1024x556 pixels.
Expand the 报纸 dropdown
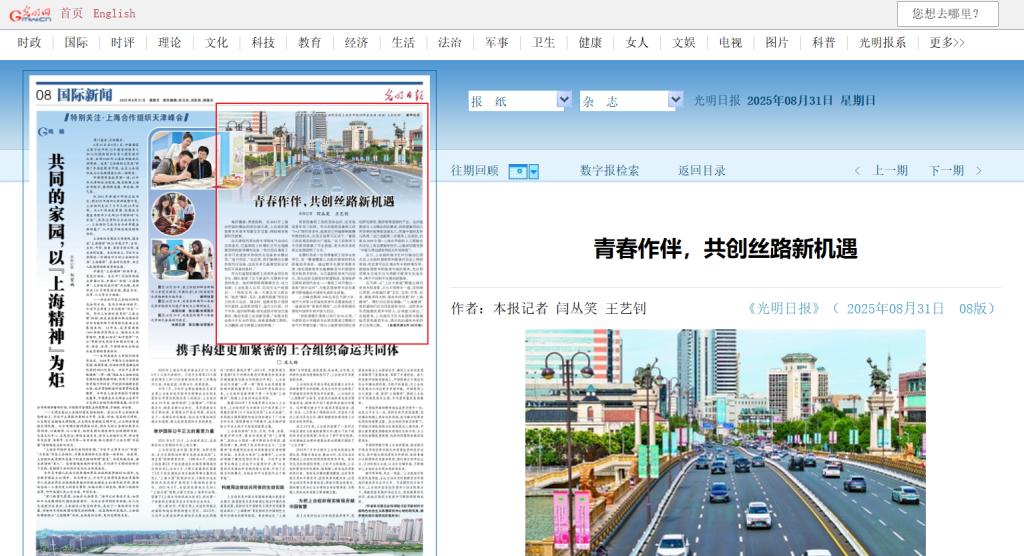[563, 101]
